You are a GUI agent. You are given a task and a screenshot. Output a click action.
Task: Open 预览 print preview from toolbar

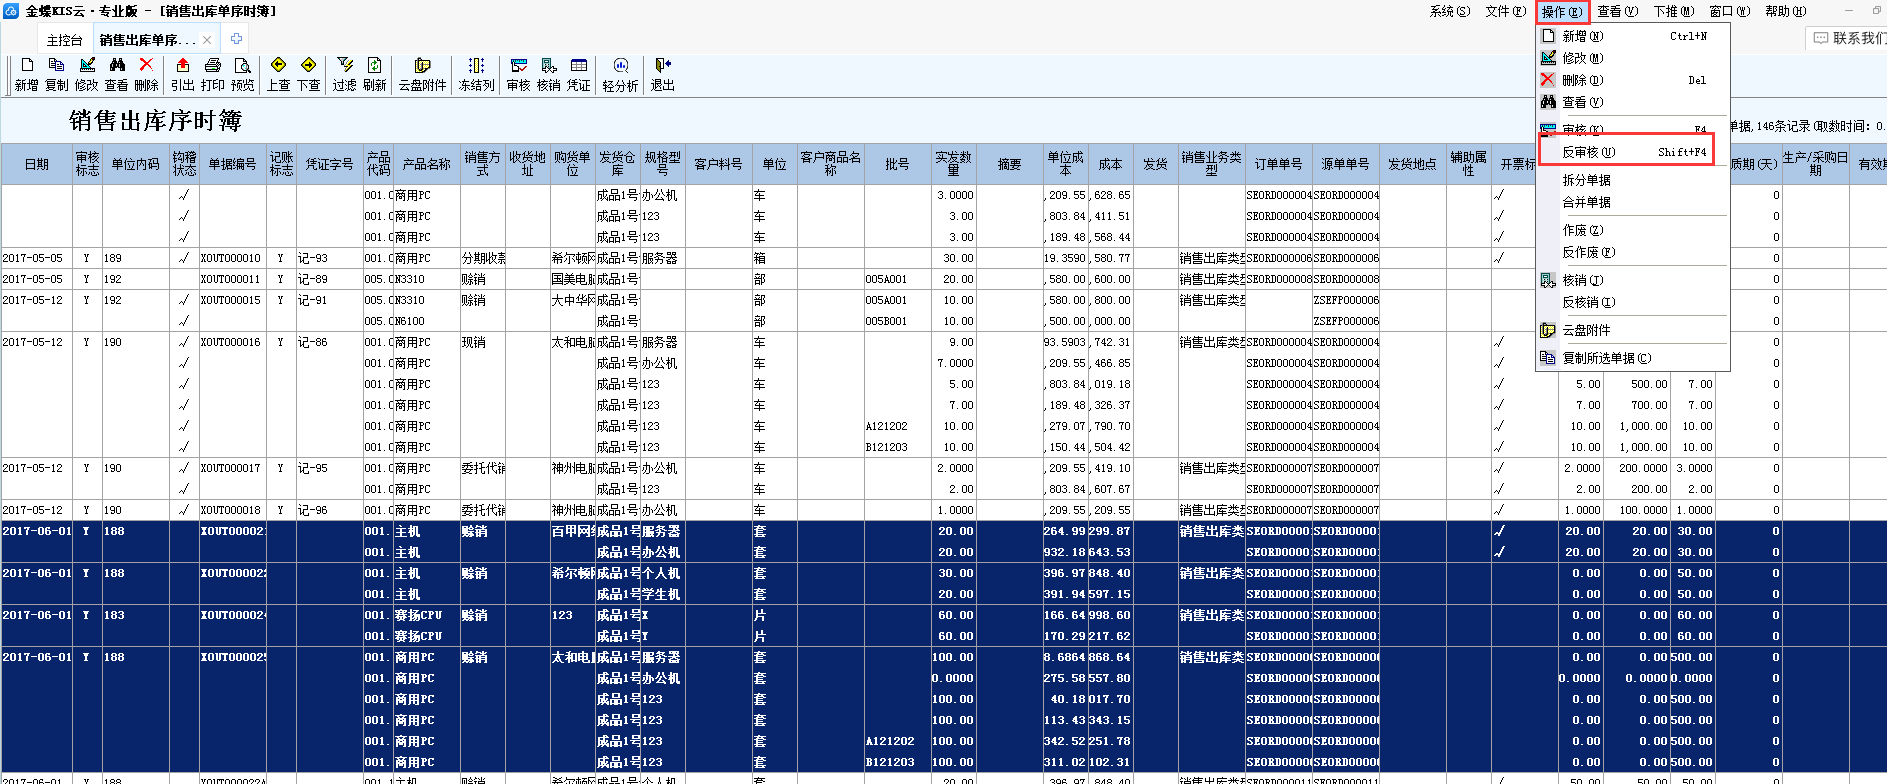[x=242, y=74]
